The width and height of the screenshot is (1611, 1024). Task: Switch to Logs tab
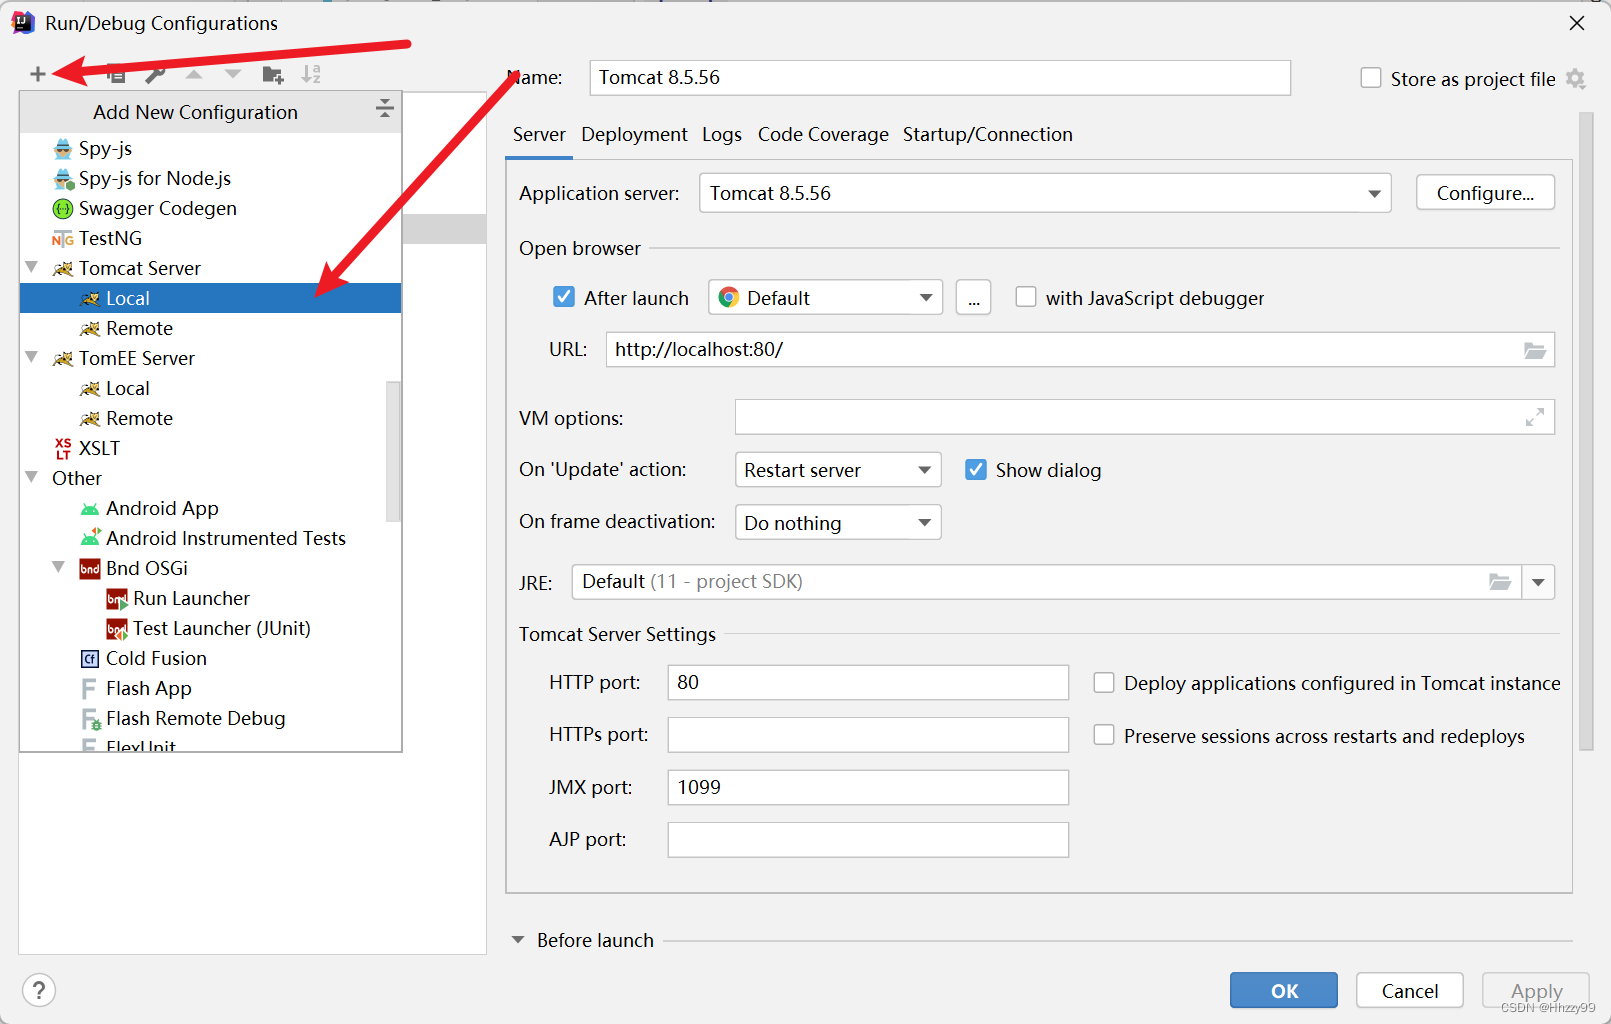pos(722,134)
